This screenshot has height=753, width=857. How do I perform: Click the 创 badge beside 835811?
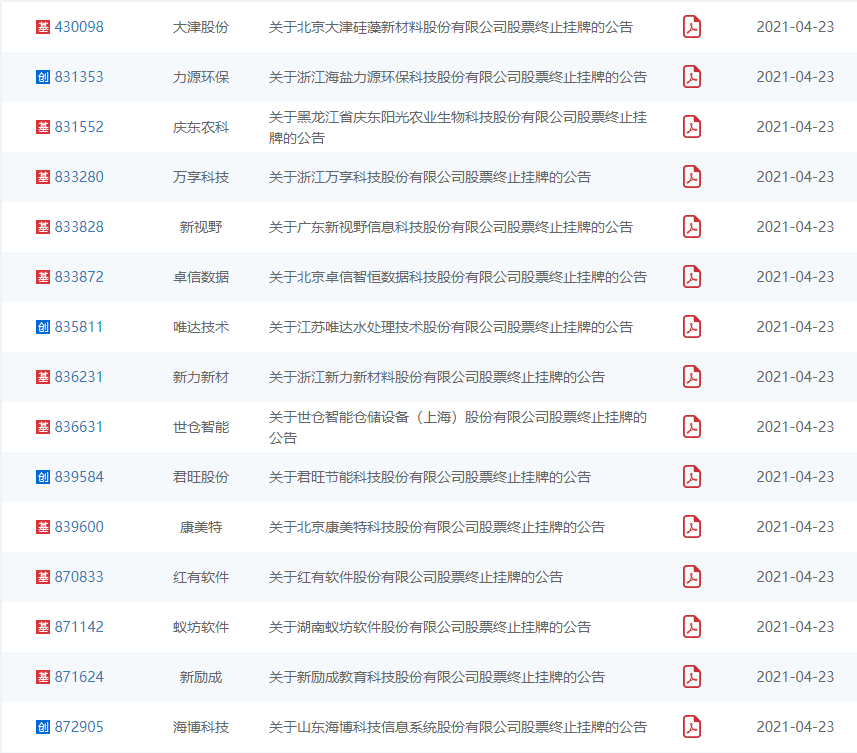click(x=43, y=327)
